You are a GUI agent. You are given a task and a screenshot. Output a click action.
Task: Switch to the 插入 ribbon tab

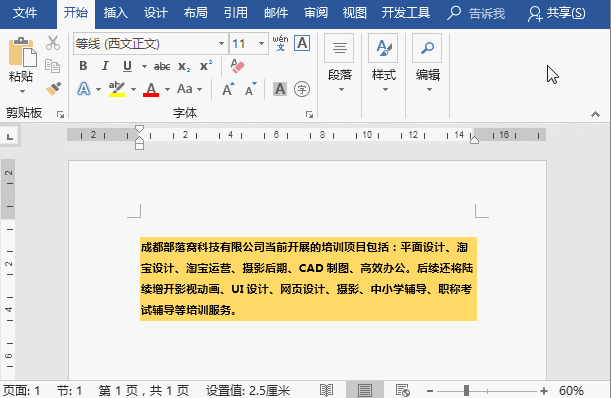tap(116, 13)
